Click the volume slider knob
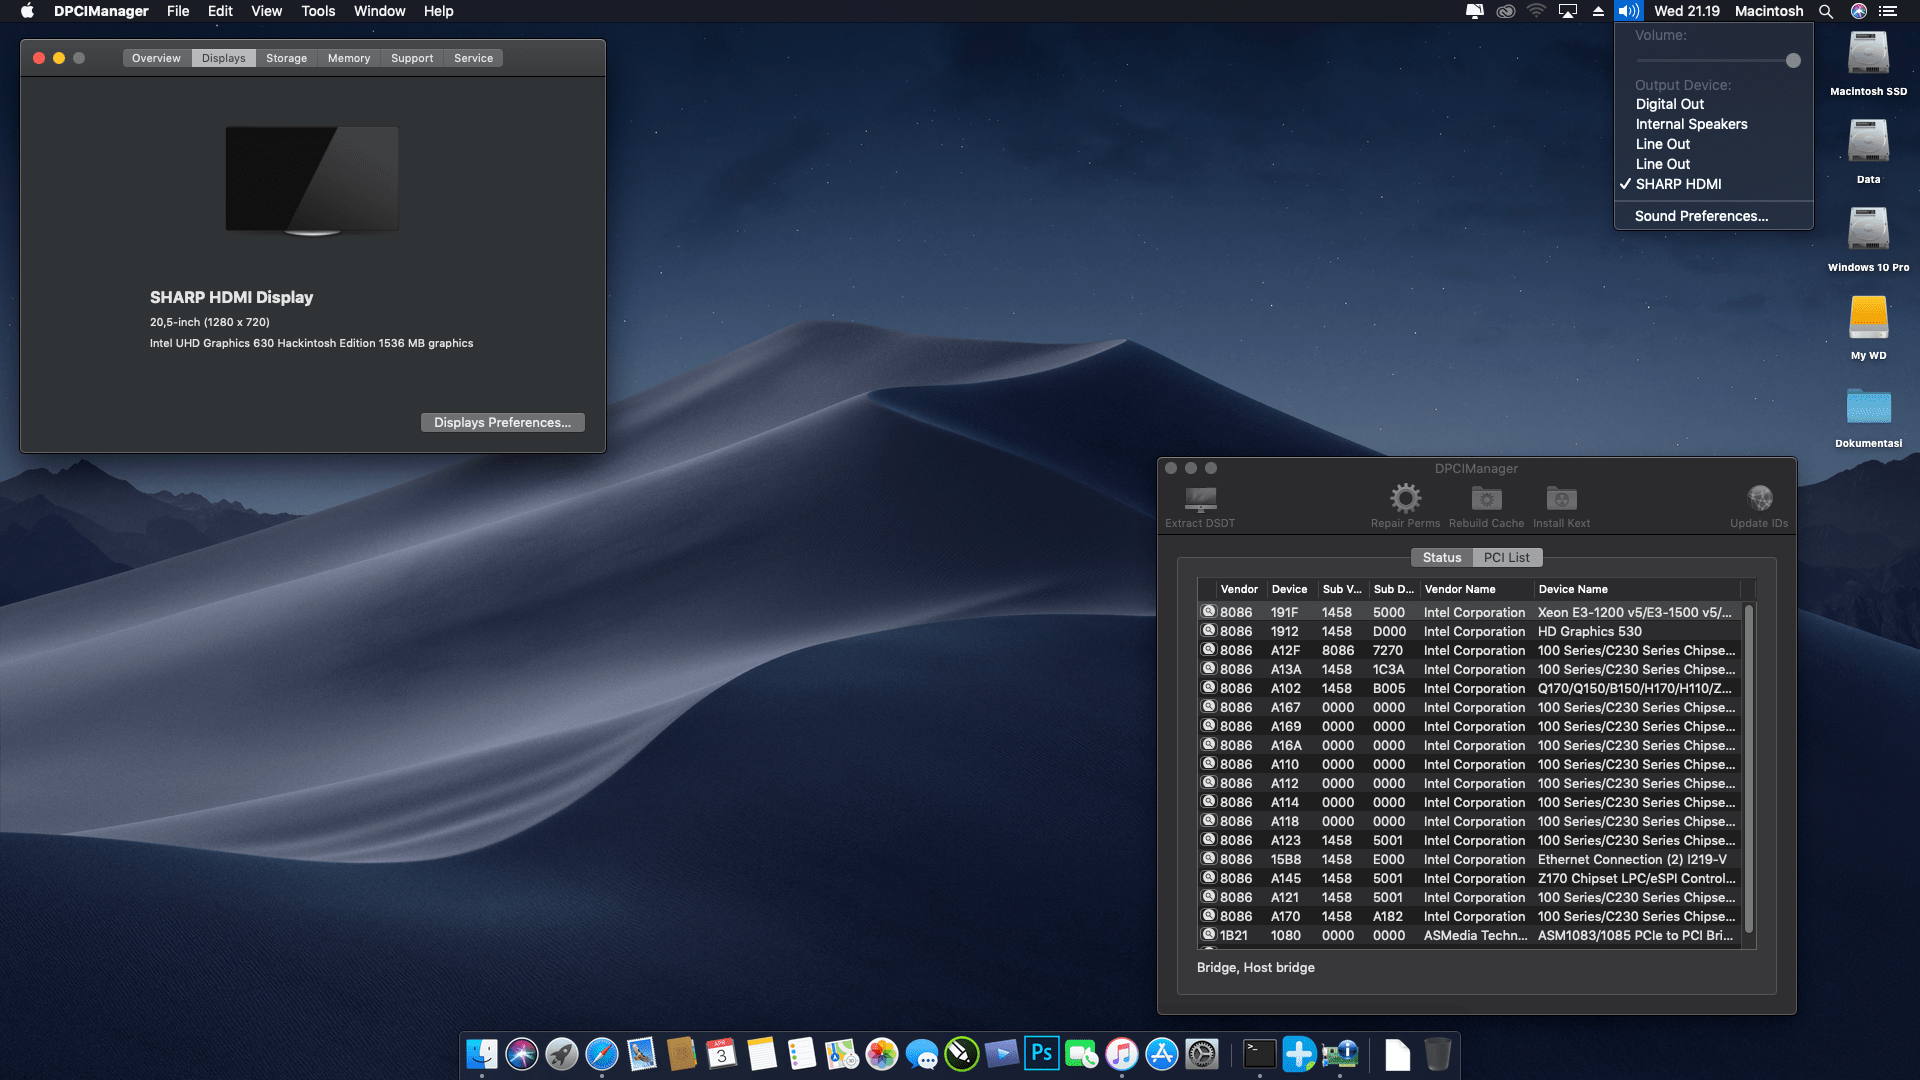This screenshot has width=1920, height=1080. click(1793, 60)
